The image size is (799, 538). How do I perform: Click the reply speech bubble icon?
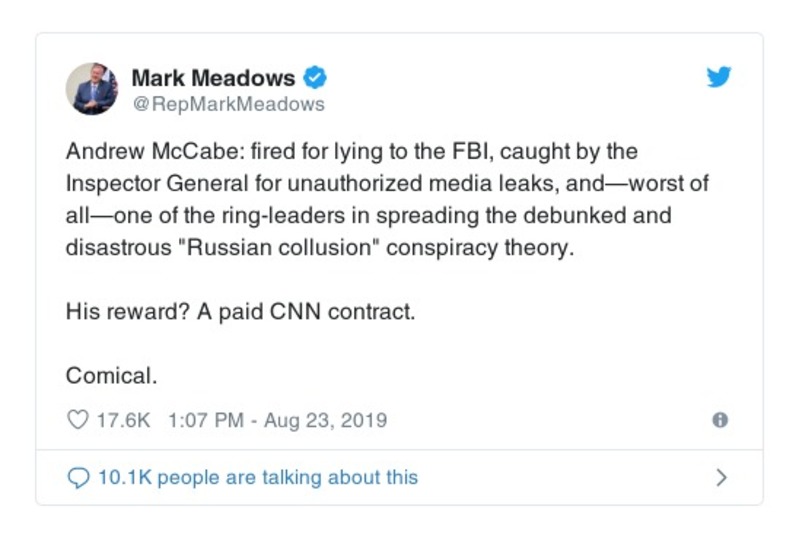tap(78, 478)
